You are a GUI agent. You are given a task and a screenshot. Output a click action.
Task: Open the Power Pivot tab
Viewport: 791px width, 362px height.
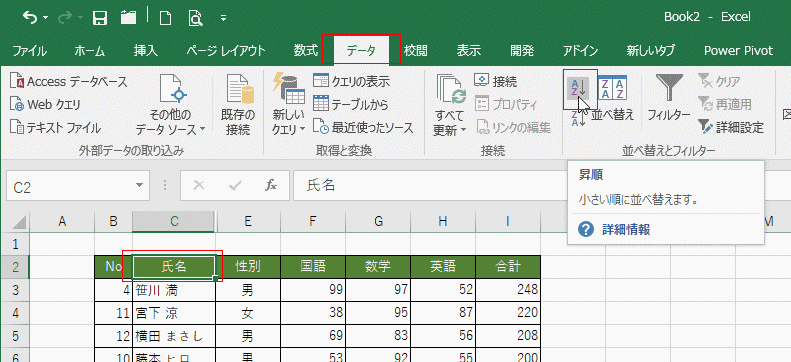point(739,50)
